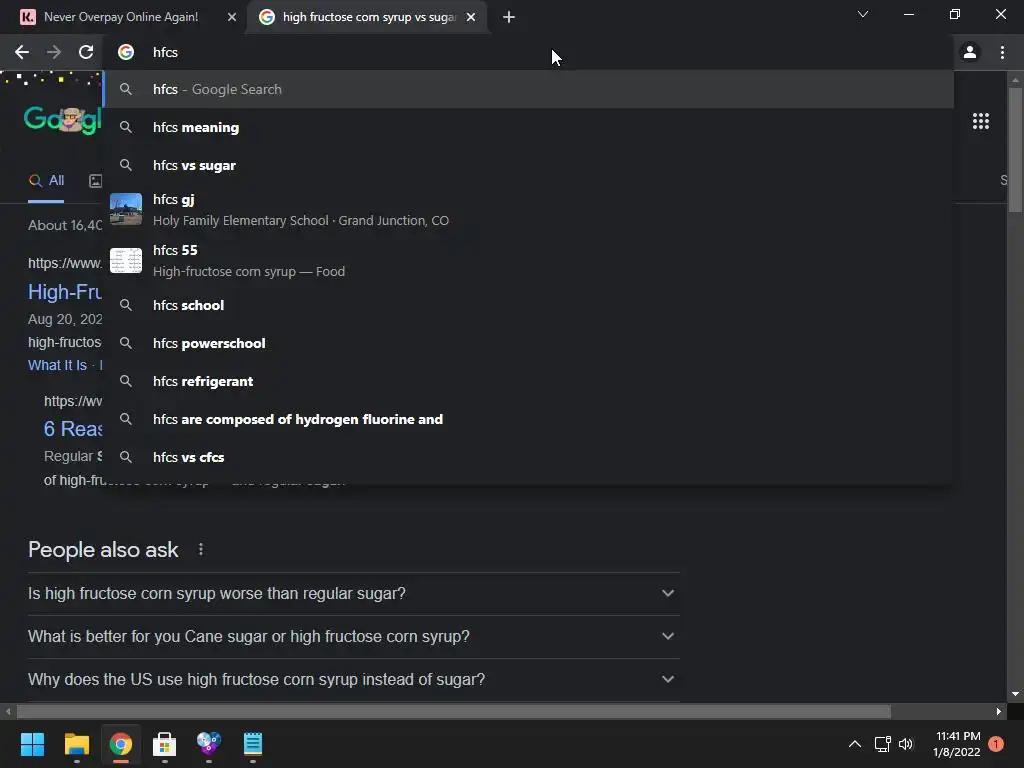Choose 'hfcs 55' High-fructose corn syrup suggestion

(x=529, y=261)
